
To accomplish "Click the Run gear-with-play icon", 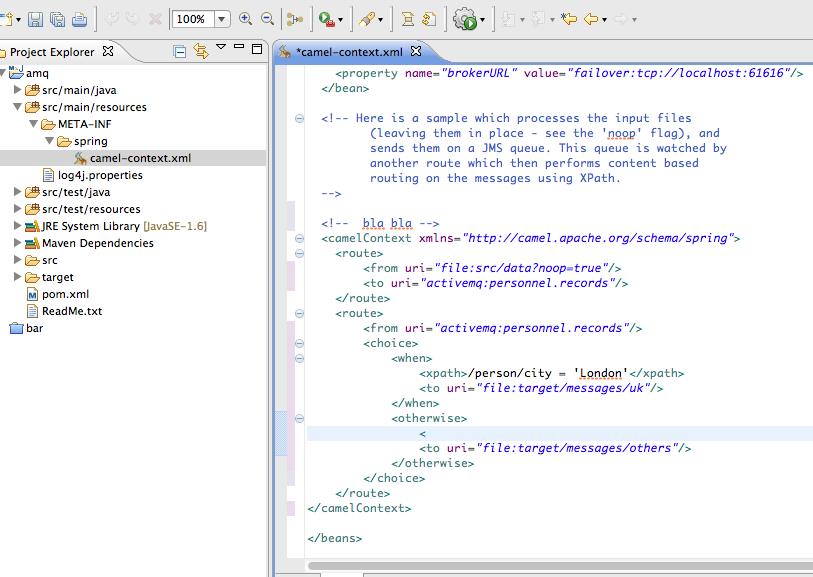I will pyautogui.click(x=464, y=19).
